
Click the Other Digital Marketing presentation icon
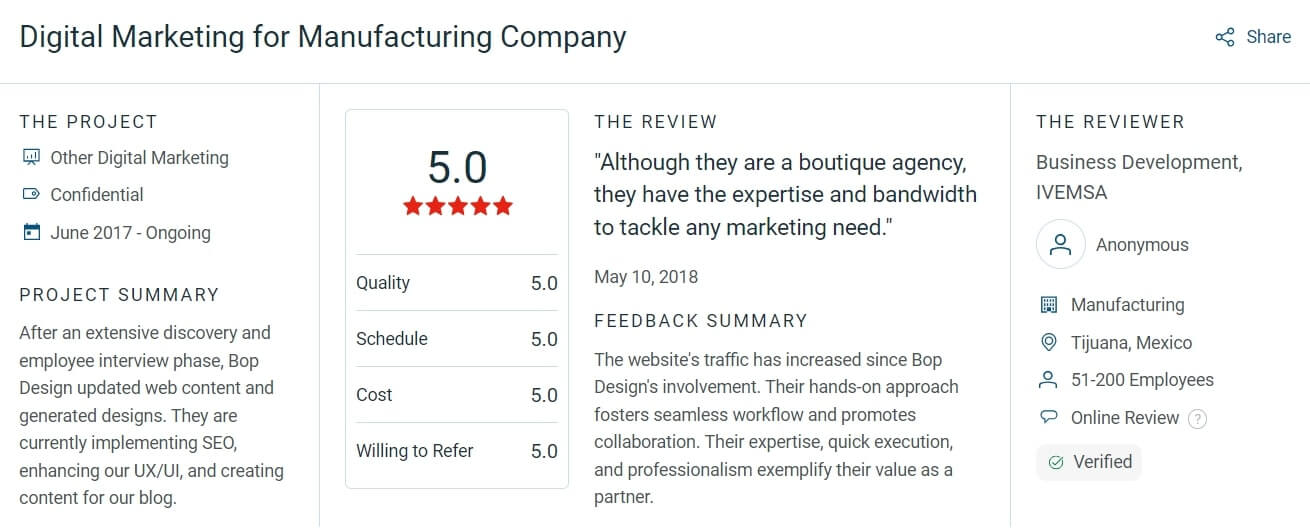31,157
